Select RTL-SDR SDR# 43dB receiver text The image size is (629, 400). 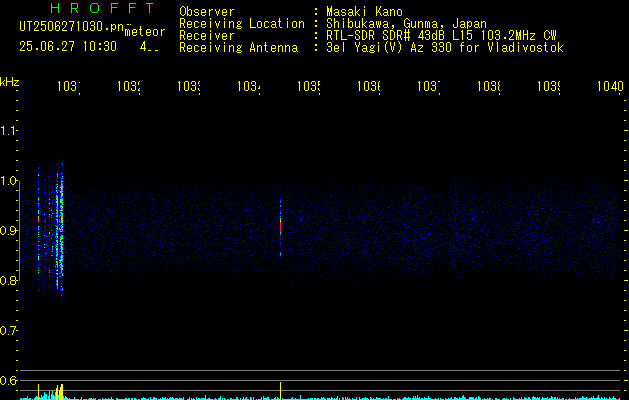pyautogui.click(x=441, y=36)
